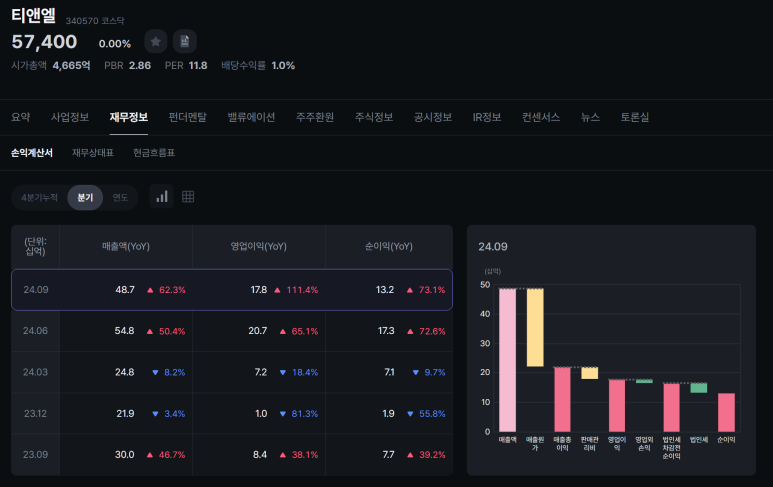The image size is (773, 487).
Task: Click the 81.3% operating profit decline value
Action: click(304, 414)
